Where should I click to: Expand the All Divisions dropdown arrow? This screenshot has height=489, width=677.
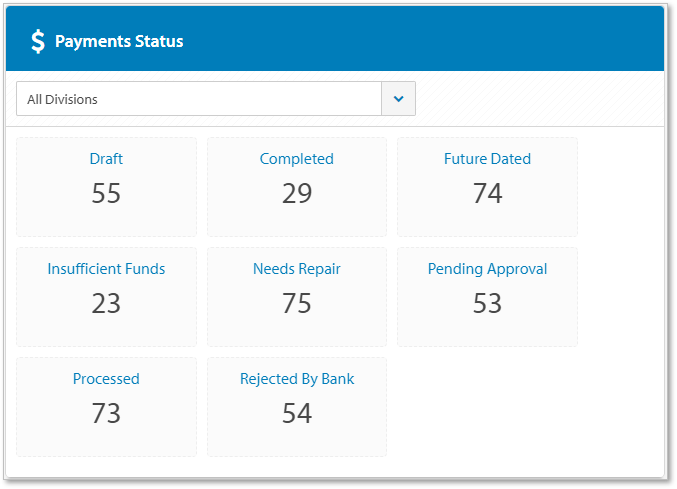click(x=398, y=99)
